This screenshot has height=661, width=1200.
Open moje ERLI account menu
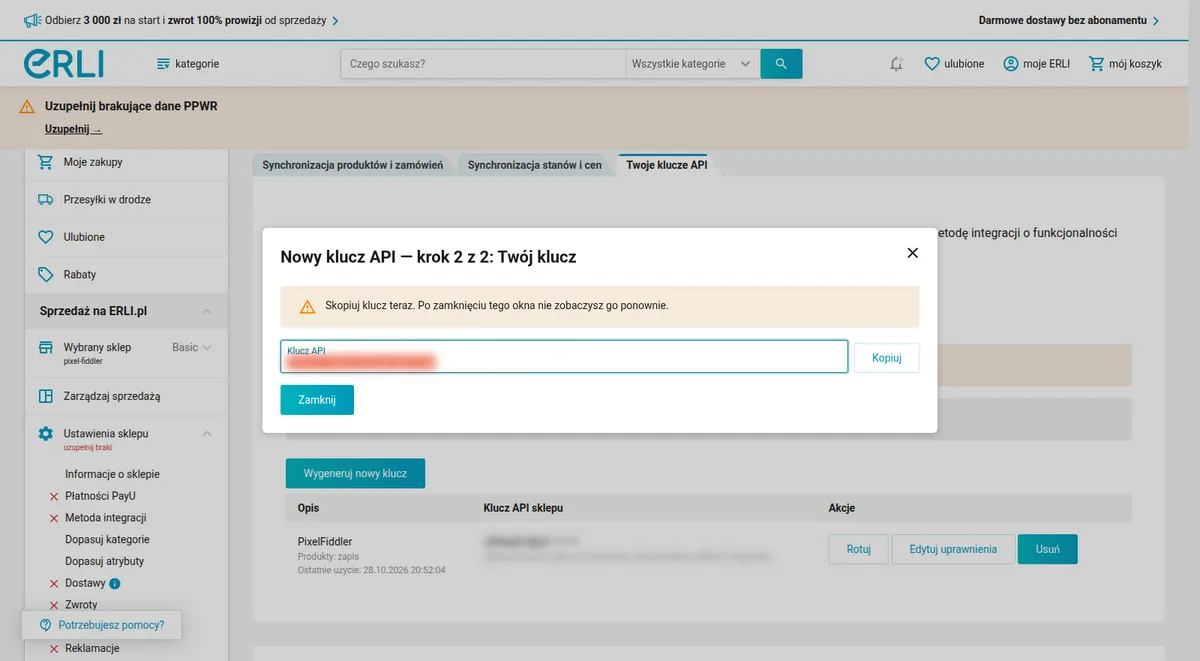(1036, 64)
